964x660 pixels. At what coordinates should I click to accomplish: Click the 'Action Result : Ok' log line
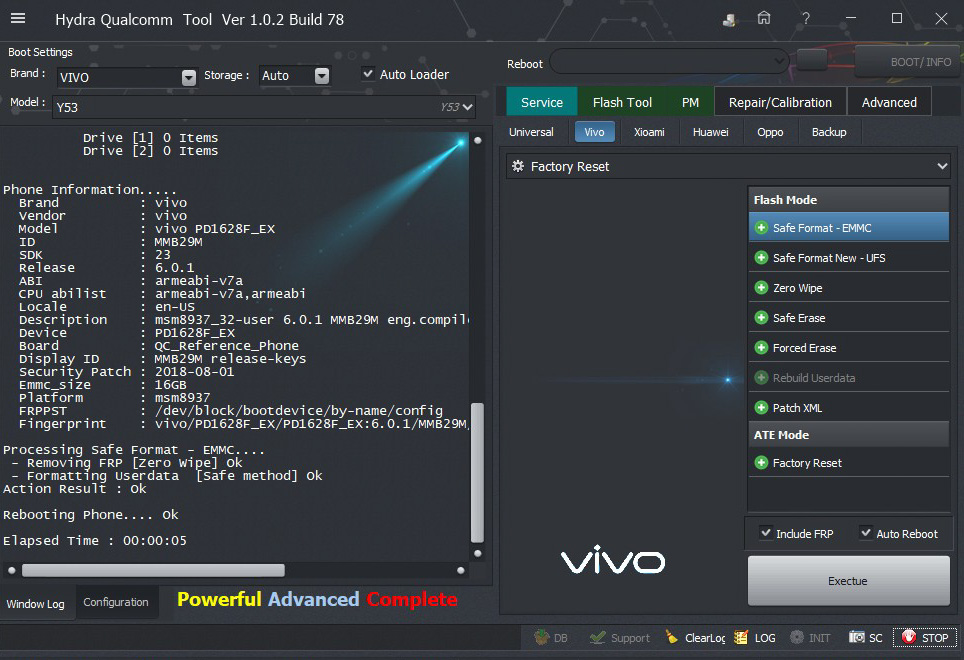click(75, 489)
